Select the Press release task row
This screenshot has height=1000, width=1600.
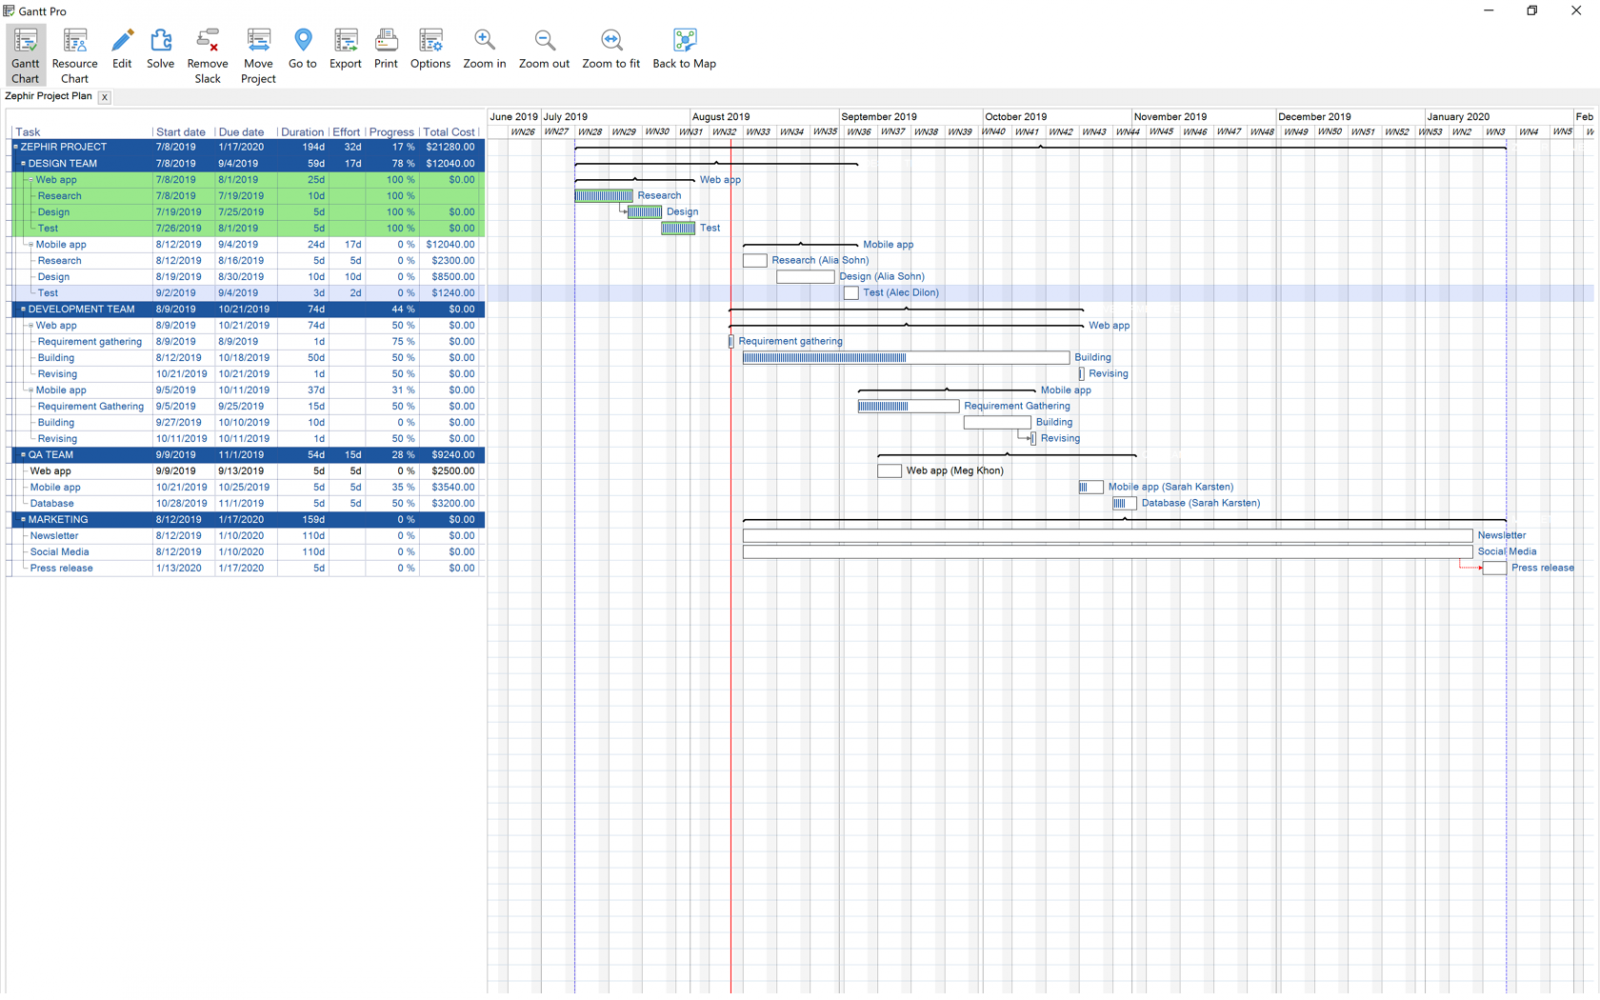(61, 568)
